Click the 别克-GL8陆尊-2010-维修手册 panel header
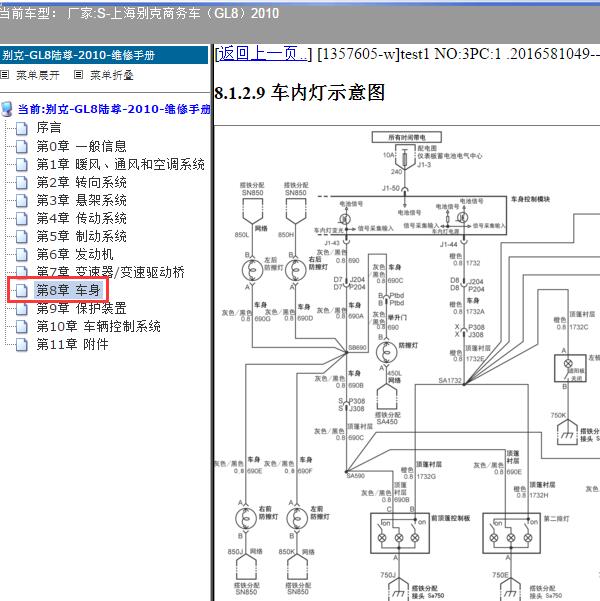The image size is (600, 601). (x=104, y=55)
